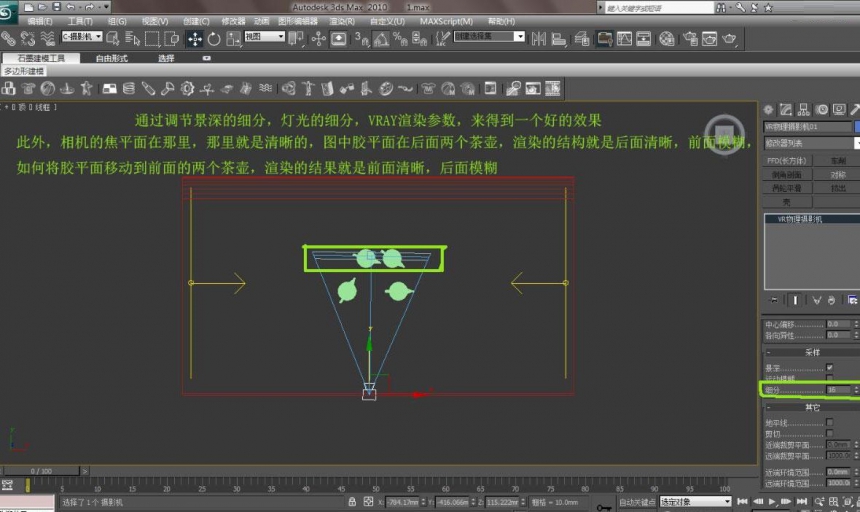The width and height of the screenshot is (860, 512).
Task: Click the Play Animation button
Action: [772, 502]
